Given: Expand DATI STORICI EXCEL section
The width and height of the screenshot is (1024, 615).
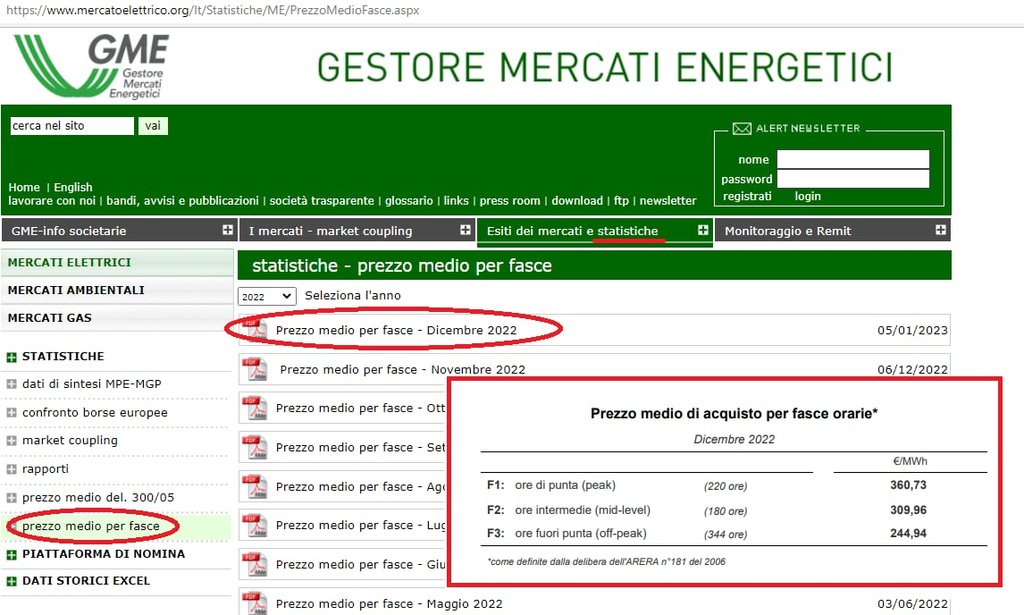Looking at the screenshot, I should pyautogui.click(x=11, y=582).
